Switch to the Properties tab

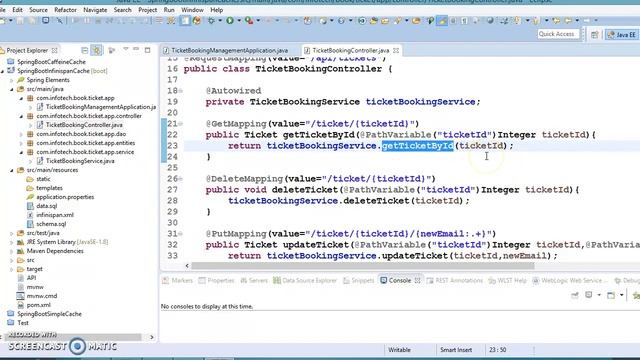[216, 280]
